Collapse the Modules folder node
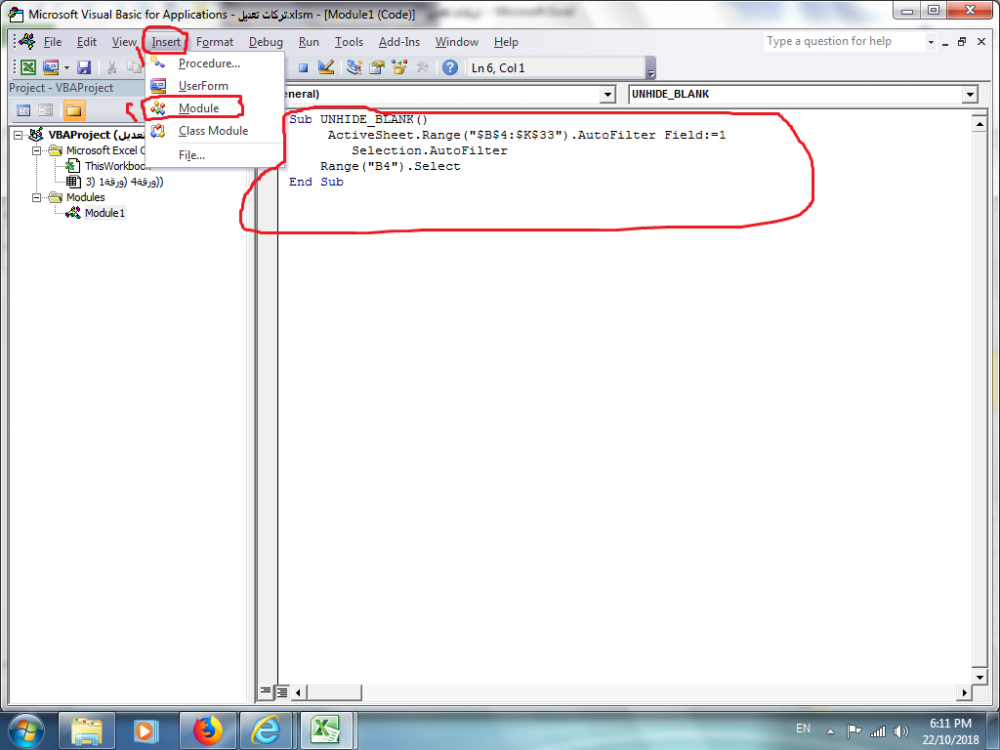This screenshot has height=750, width=1000. (x=37, y=198)
